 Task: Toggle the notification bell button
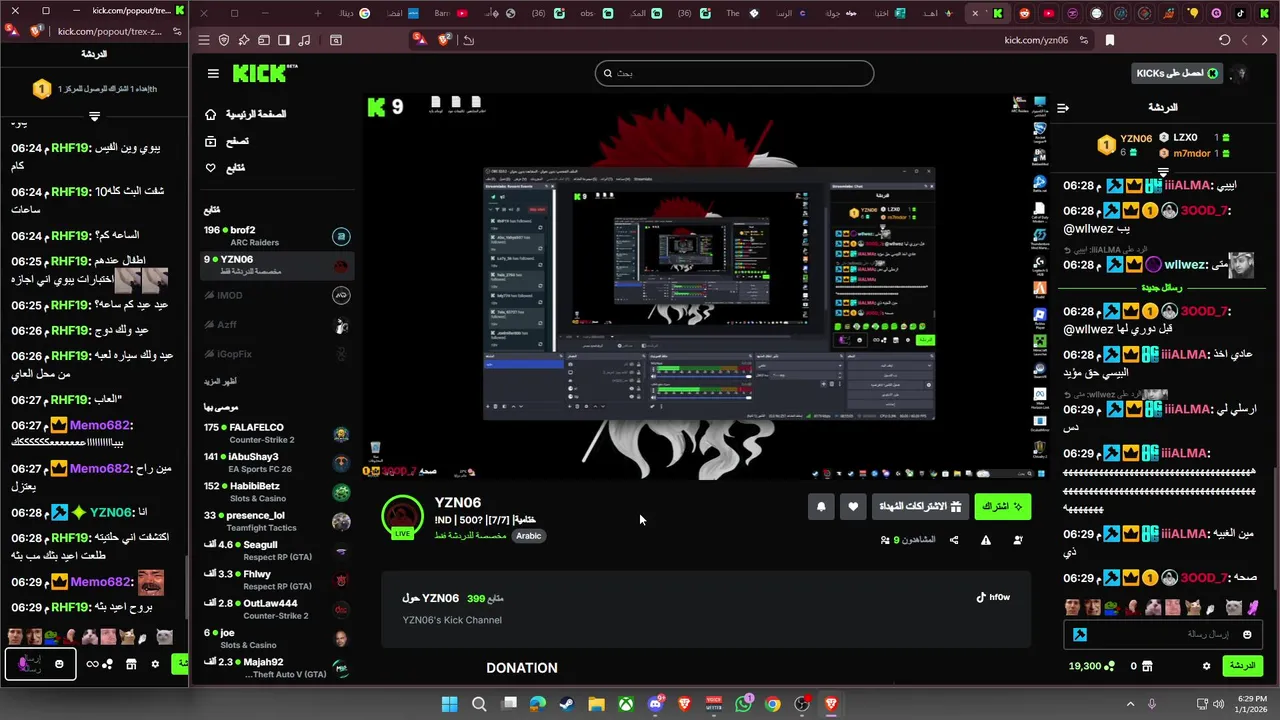pos(821,507)
